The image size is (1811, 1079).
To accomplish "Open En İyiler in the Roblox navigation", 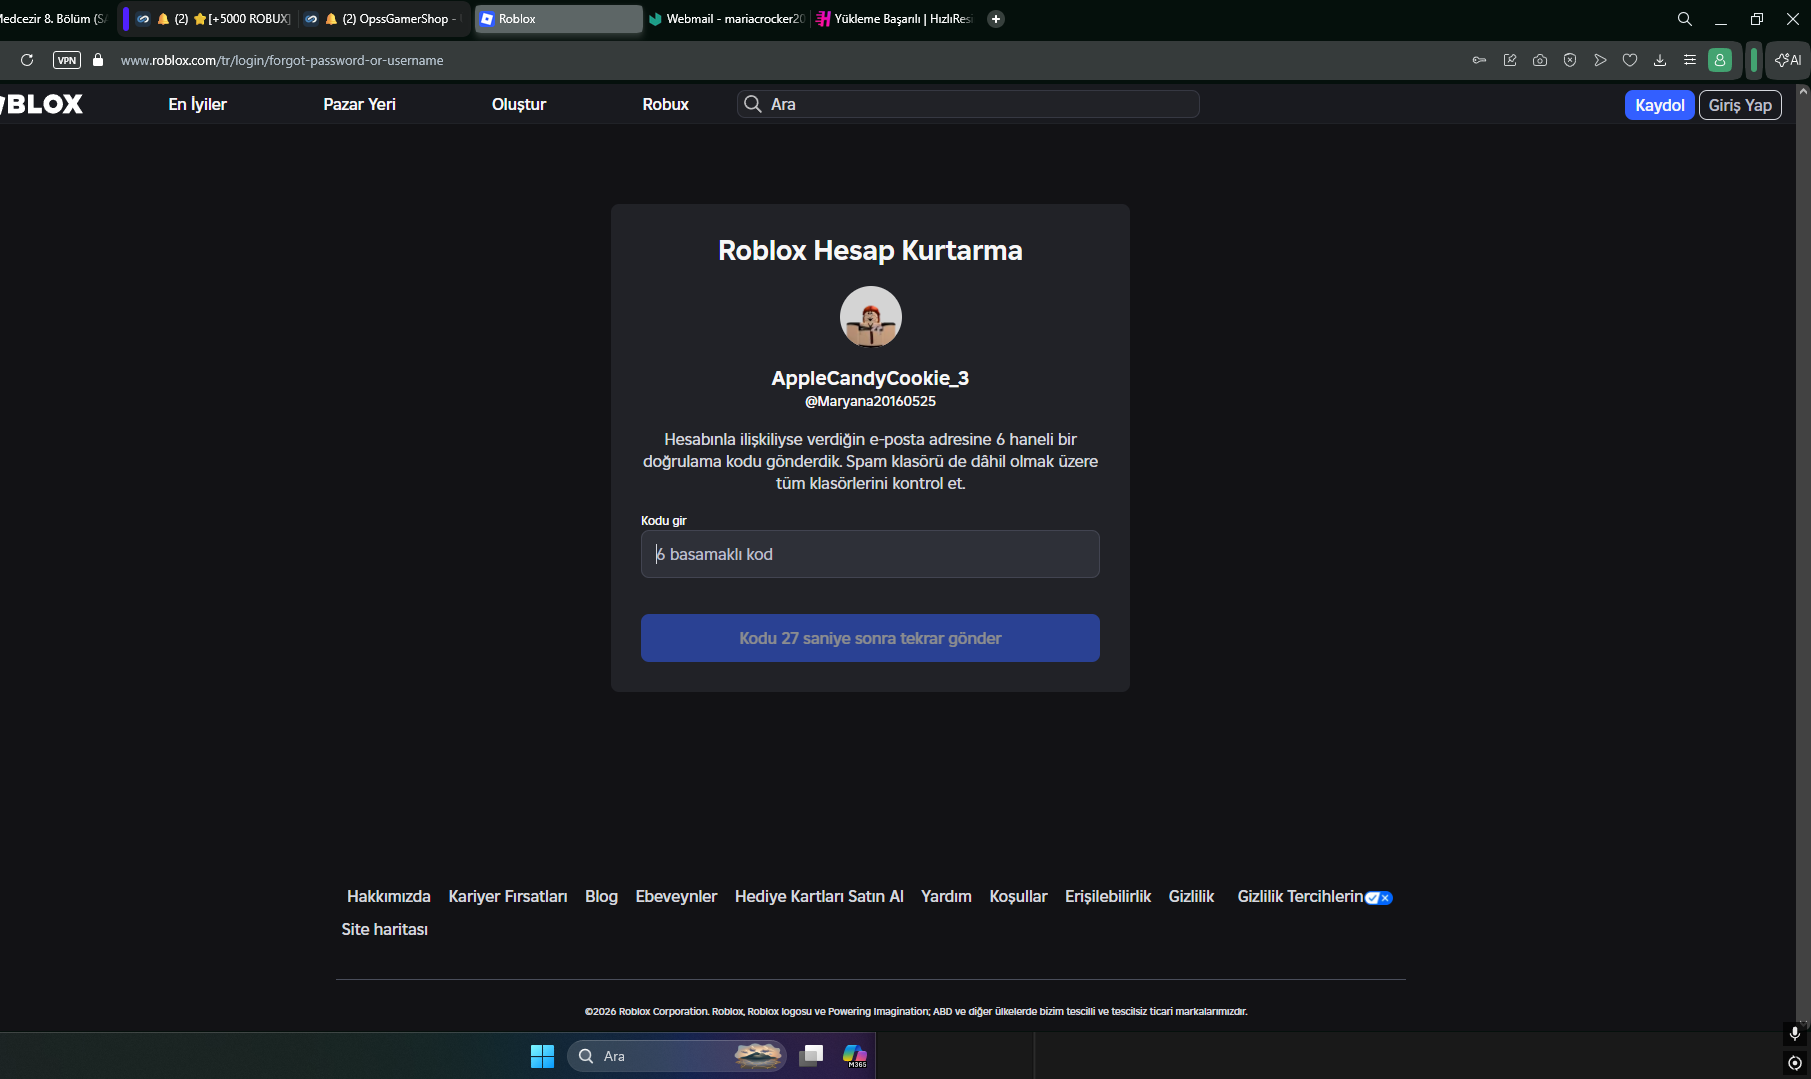I will tap(198, 104).
